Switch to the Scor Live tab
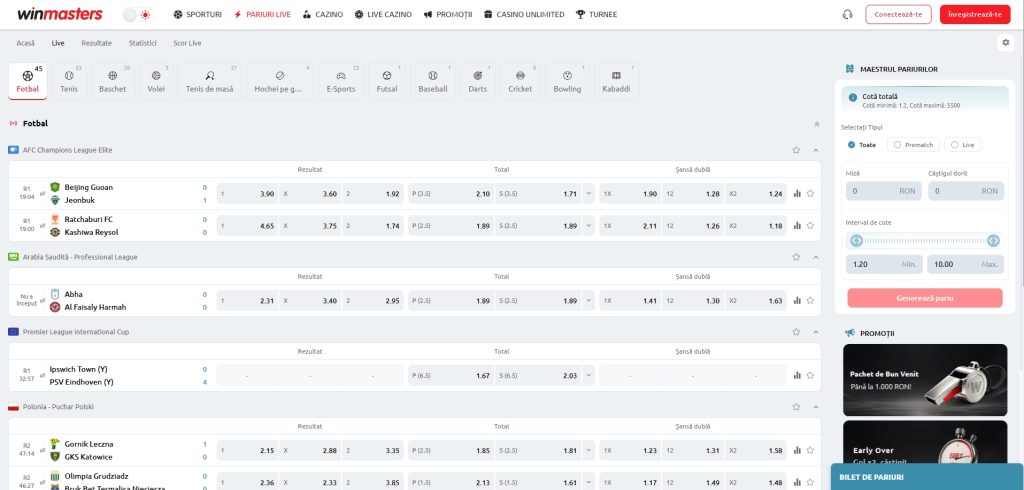This screenshot has height=490, width=1024. pyautogui.click(x=187, y=43)
